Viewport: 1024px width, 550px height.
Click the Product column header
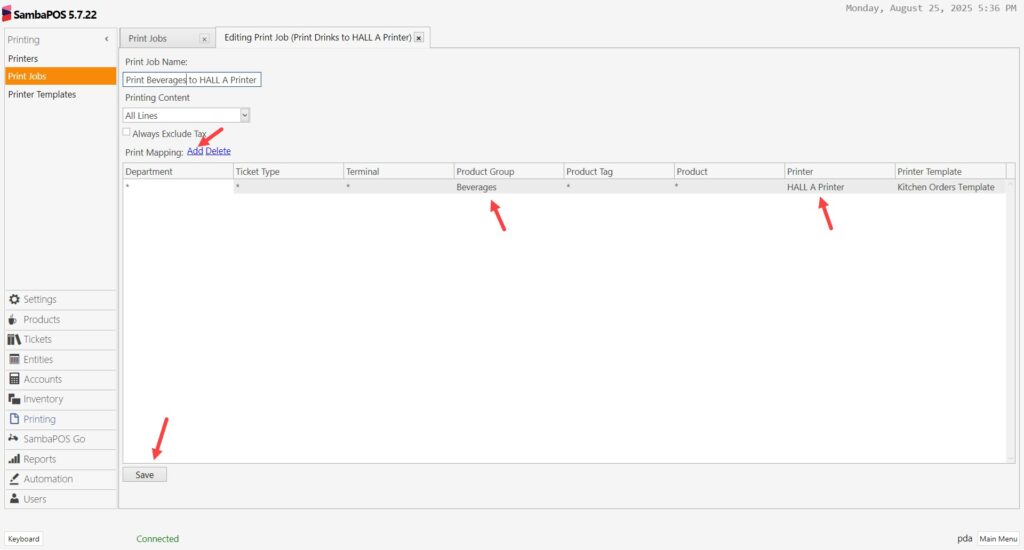pyautogui.click(x=729, y=172)
